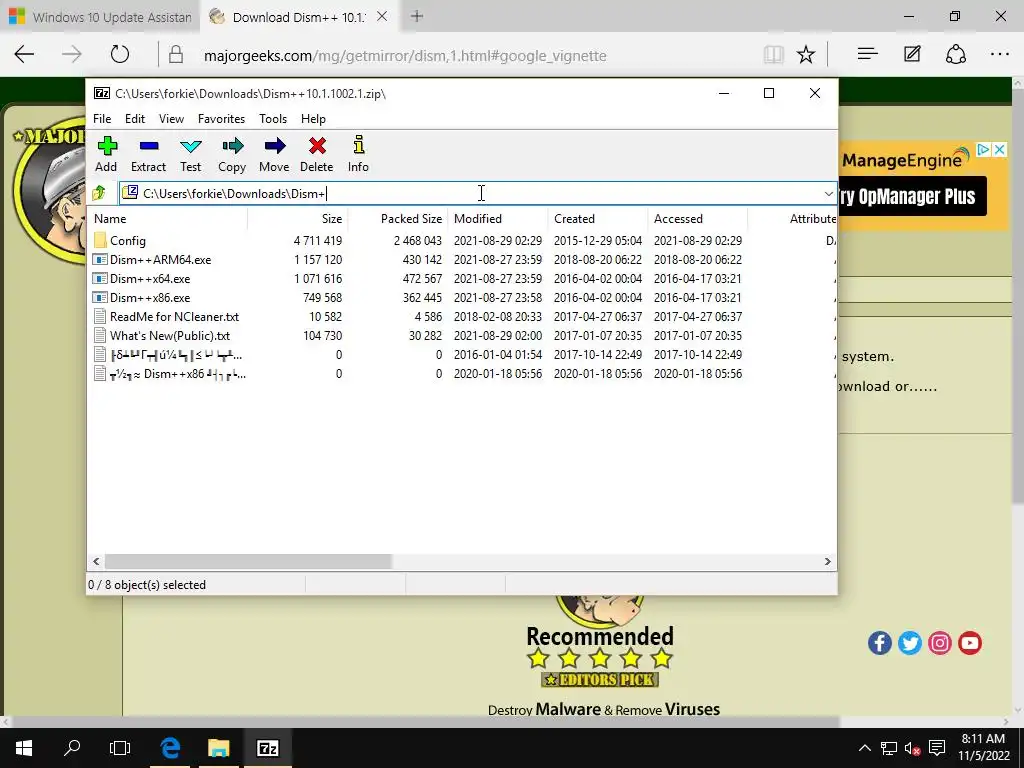Sort by the Name column header
The width and height of the screenshot is (1024, 768).
(167, 219)
